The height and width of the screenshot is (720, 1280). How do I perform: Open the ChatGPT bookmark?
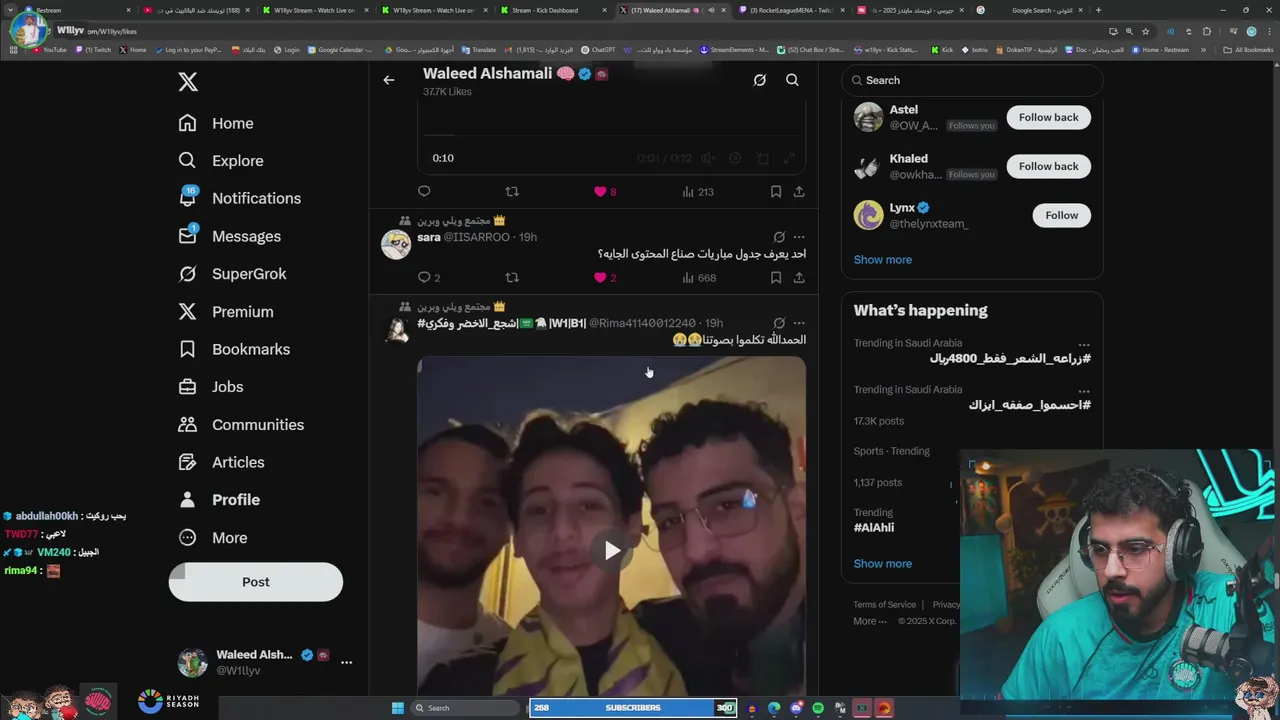tap(598, 50)
